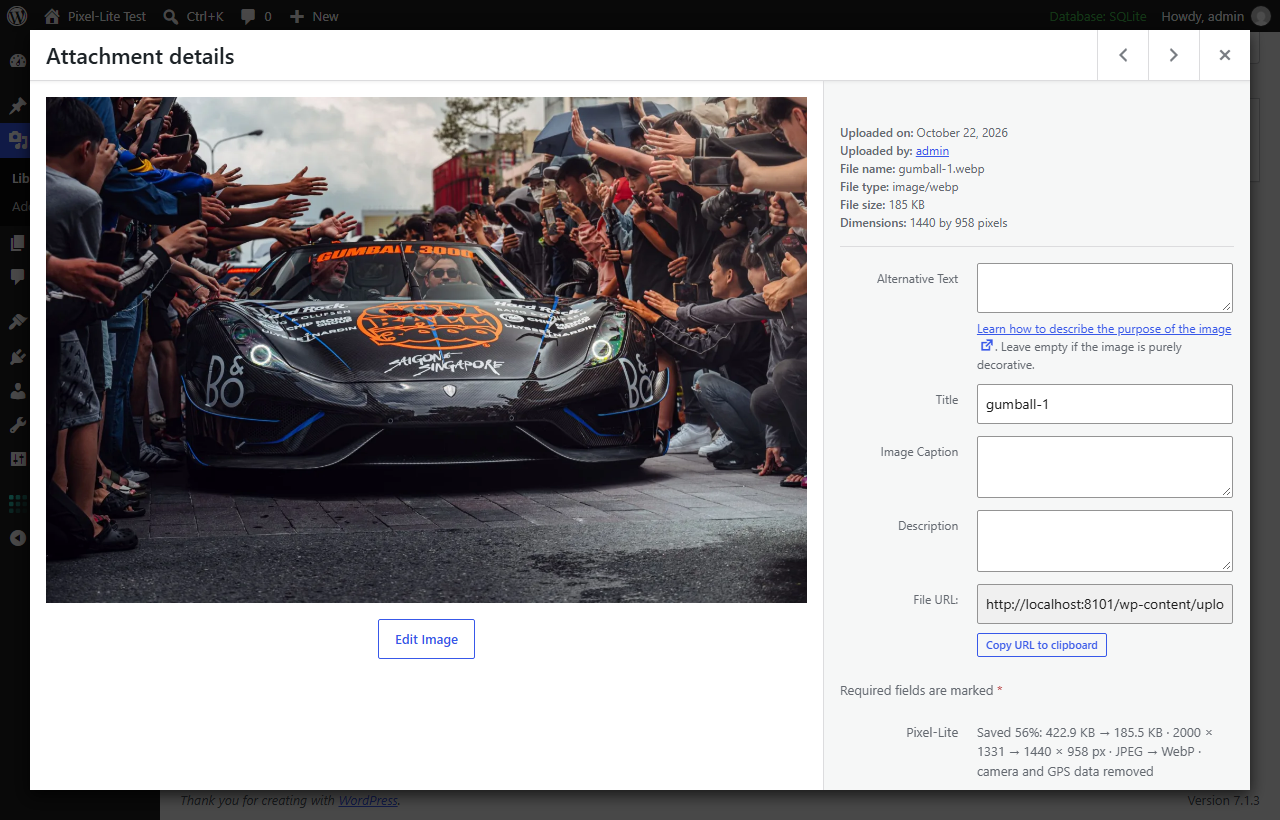Open Plugins via the plug sidebar icon

click(x=17, y=356)
